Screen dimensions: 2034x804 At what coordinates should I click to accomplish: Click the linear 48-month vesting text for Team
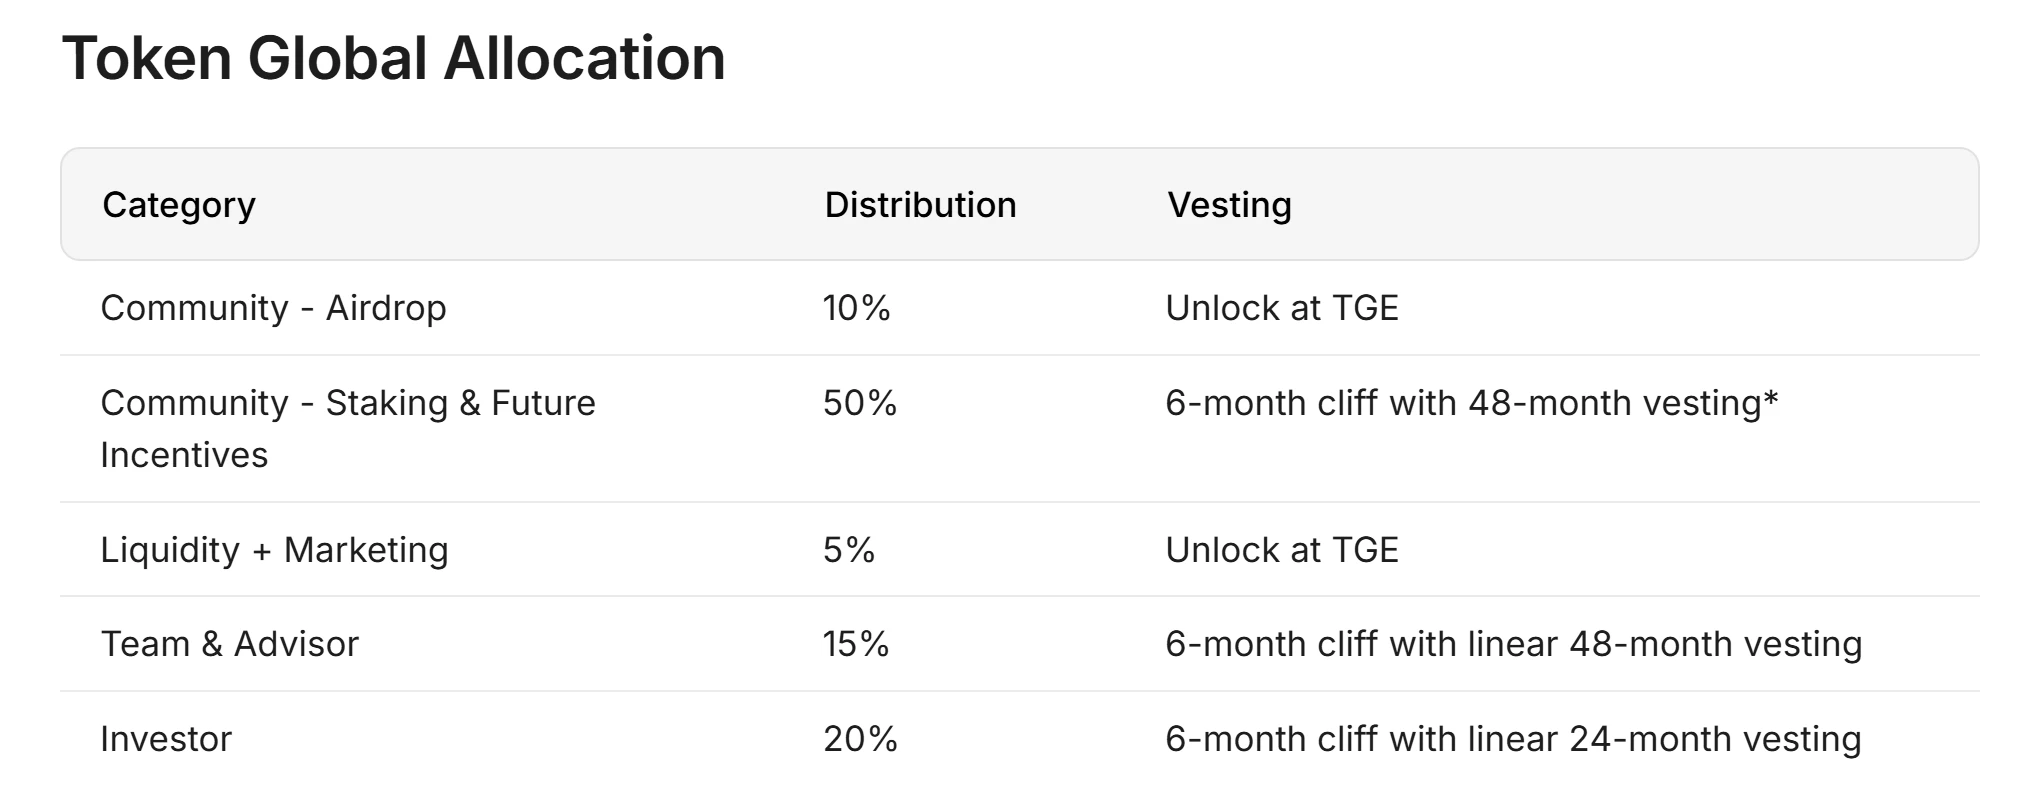1664,644
